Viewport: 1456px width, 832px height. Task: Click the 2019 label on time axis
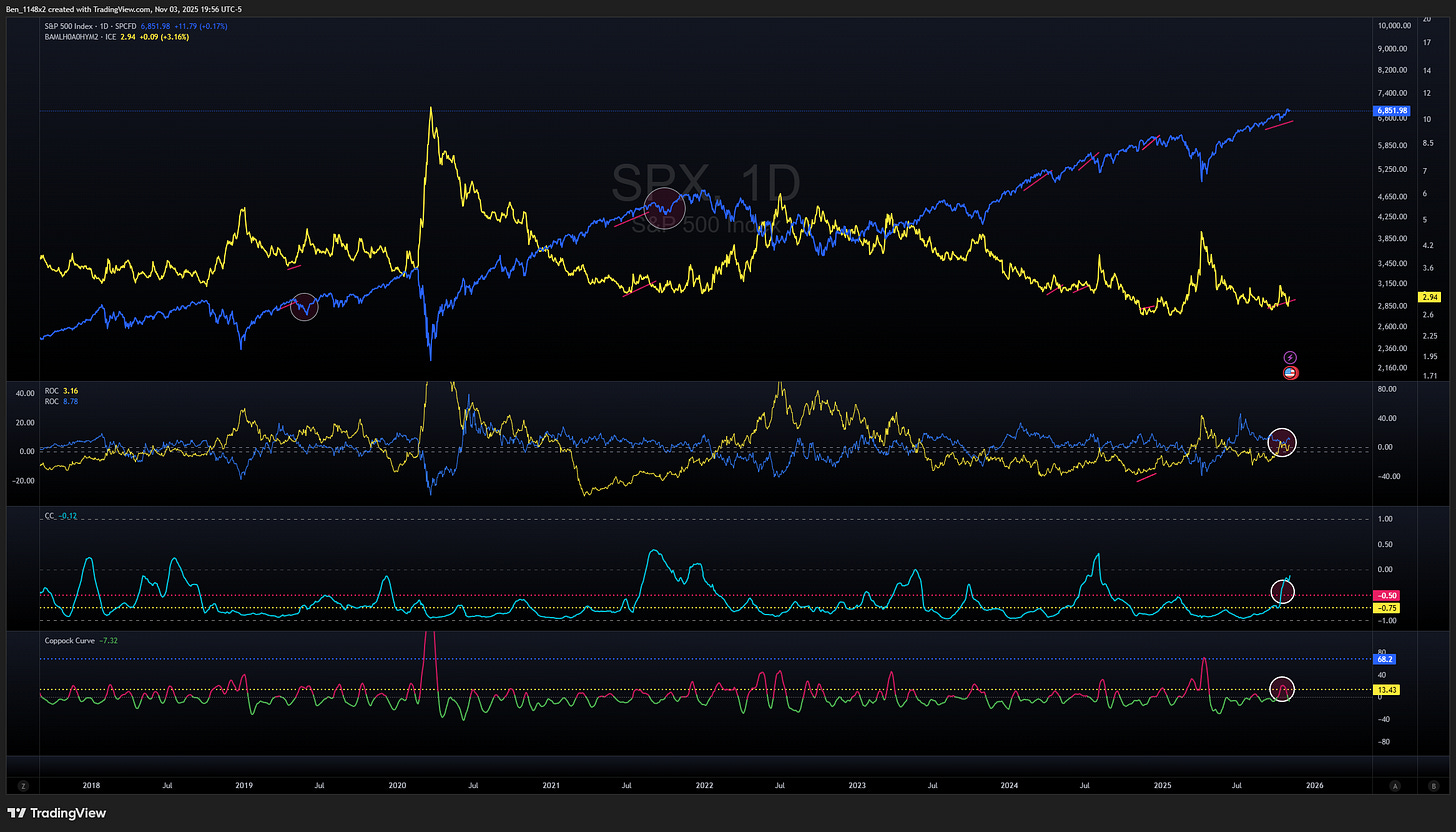point(243,787)
